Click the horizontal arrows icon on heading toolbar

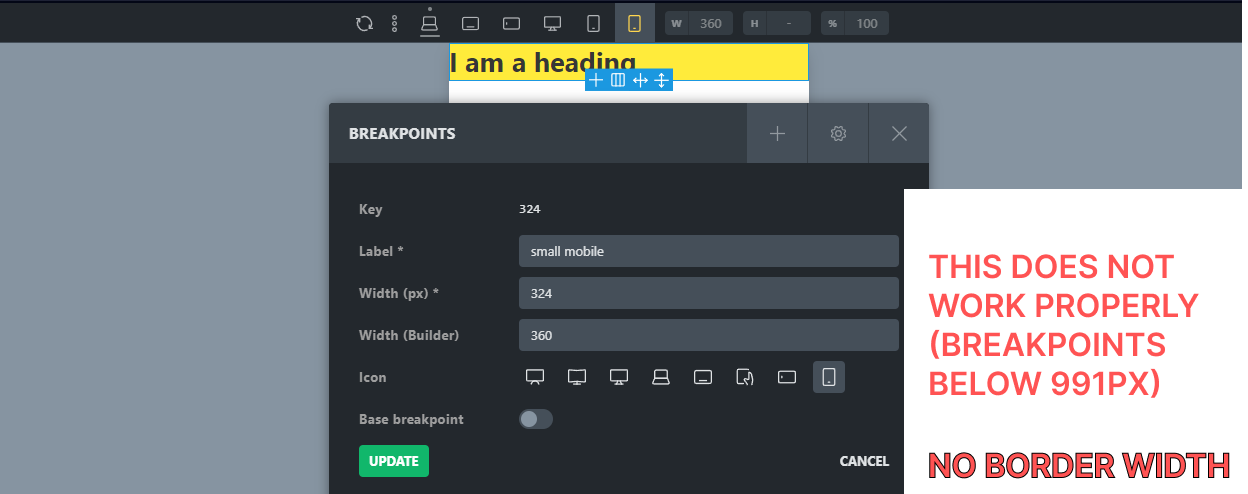click(x=640, y=80)
